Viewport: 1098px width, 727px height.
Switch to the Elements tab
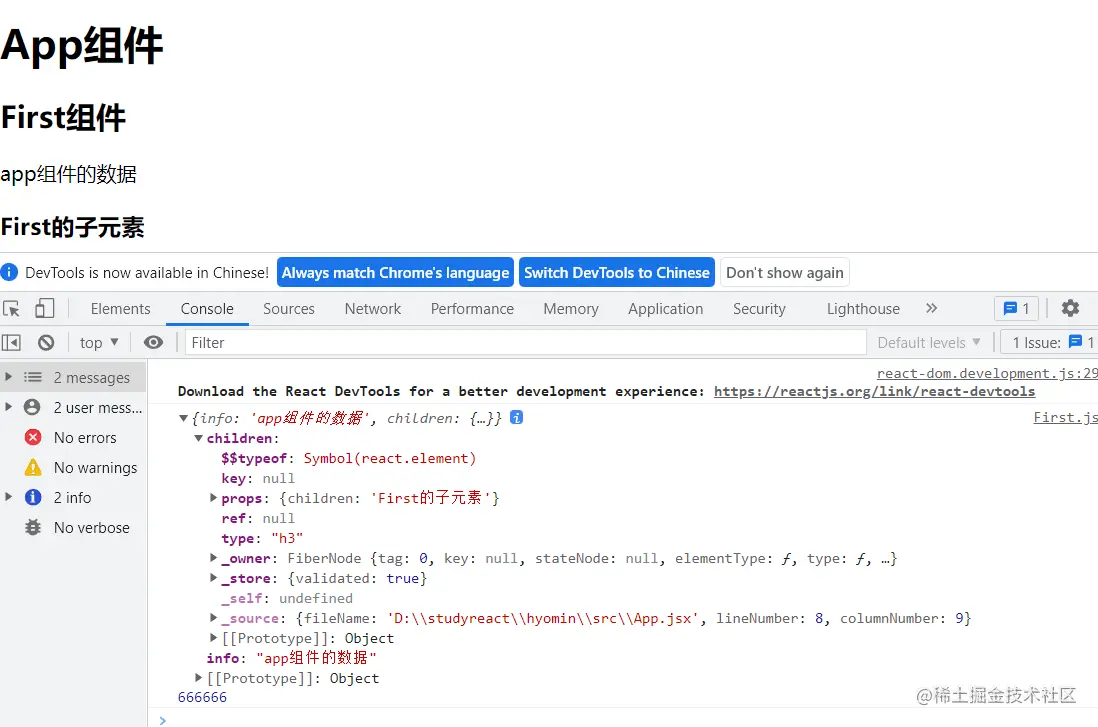[x=120, y=309]
